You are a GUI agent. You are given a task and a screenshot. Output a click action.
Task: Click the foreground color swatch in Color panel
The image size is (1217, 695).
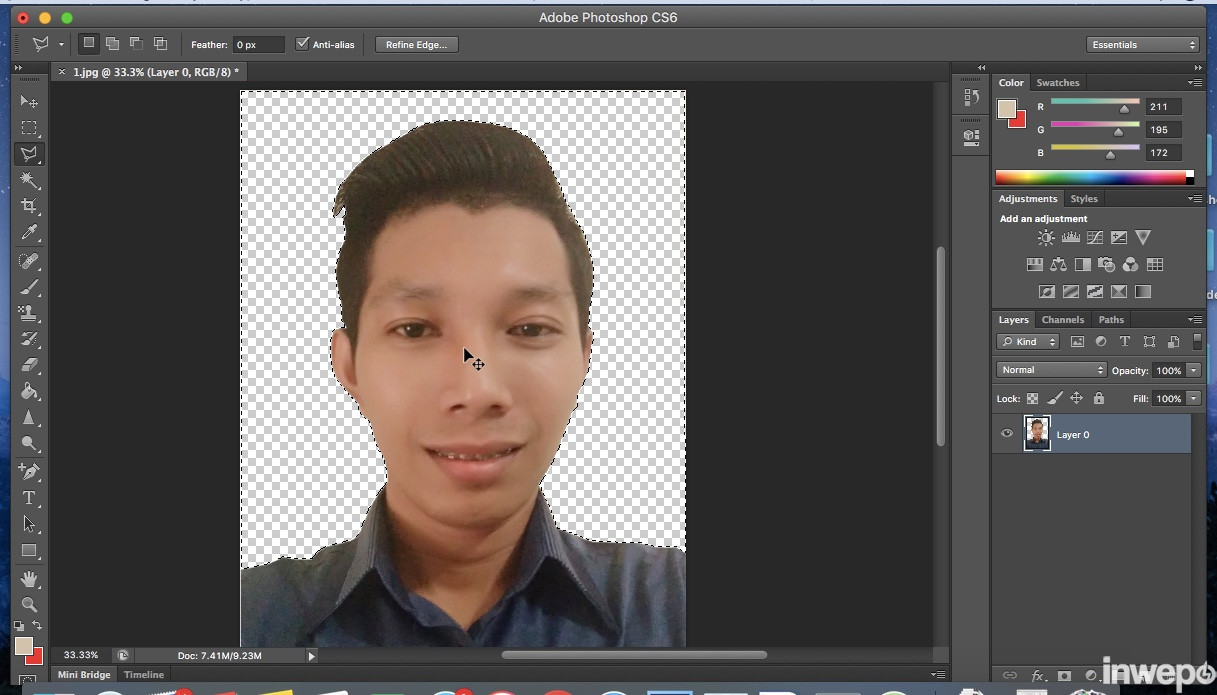(1006, 108)
